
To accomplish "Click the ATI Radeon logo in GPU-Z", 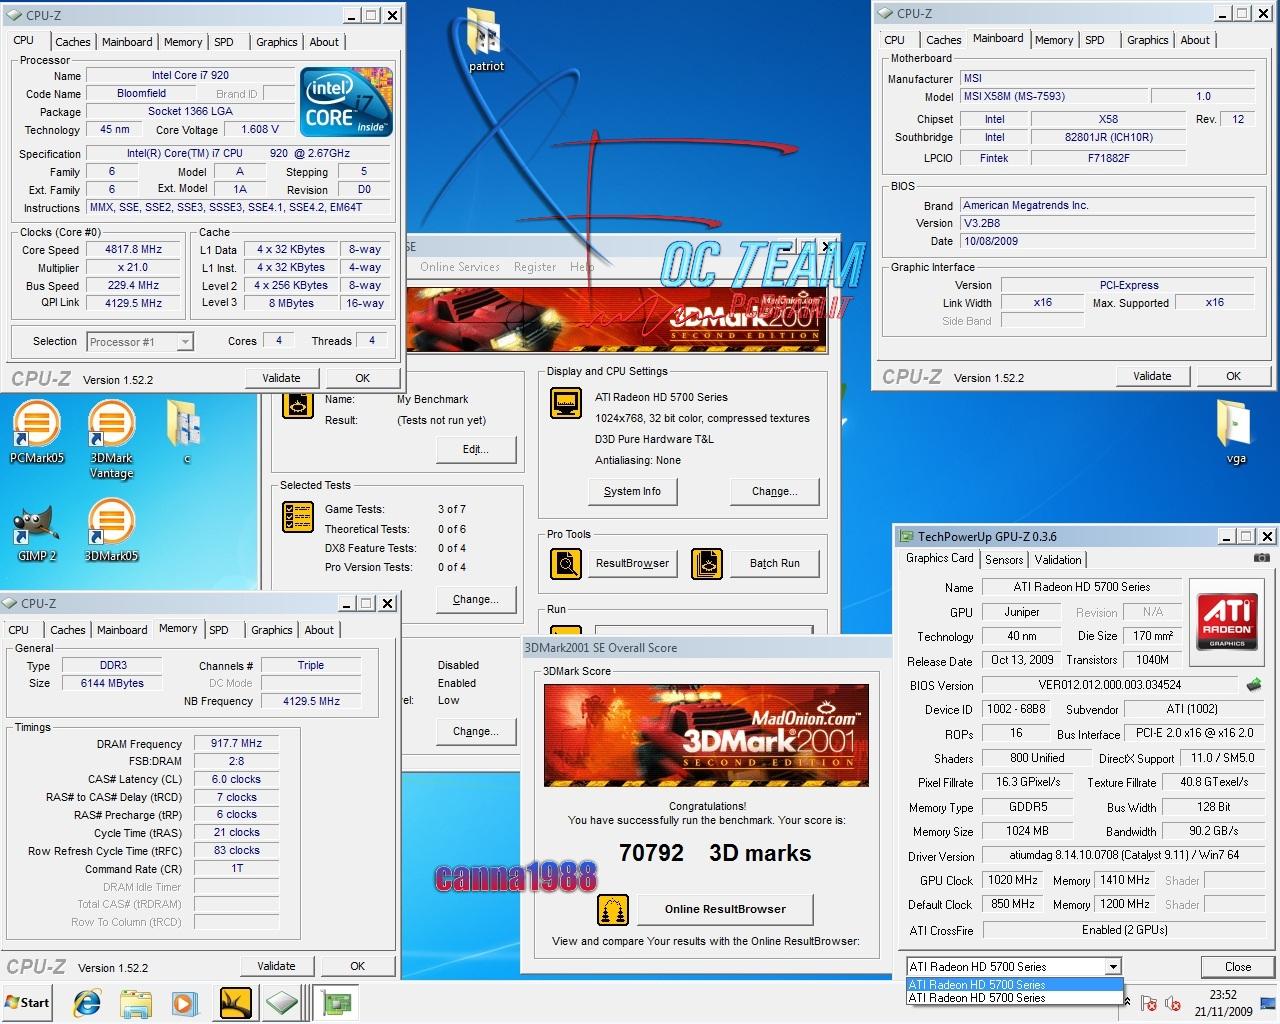I will click(x=1227, y=623).
